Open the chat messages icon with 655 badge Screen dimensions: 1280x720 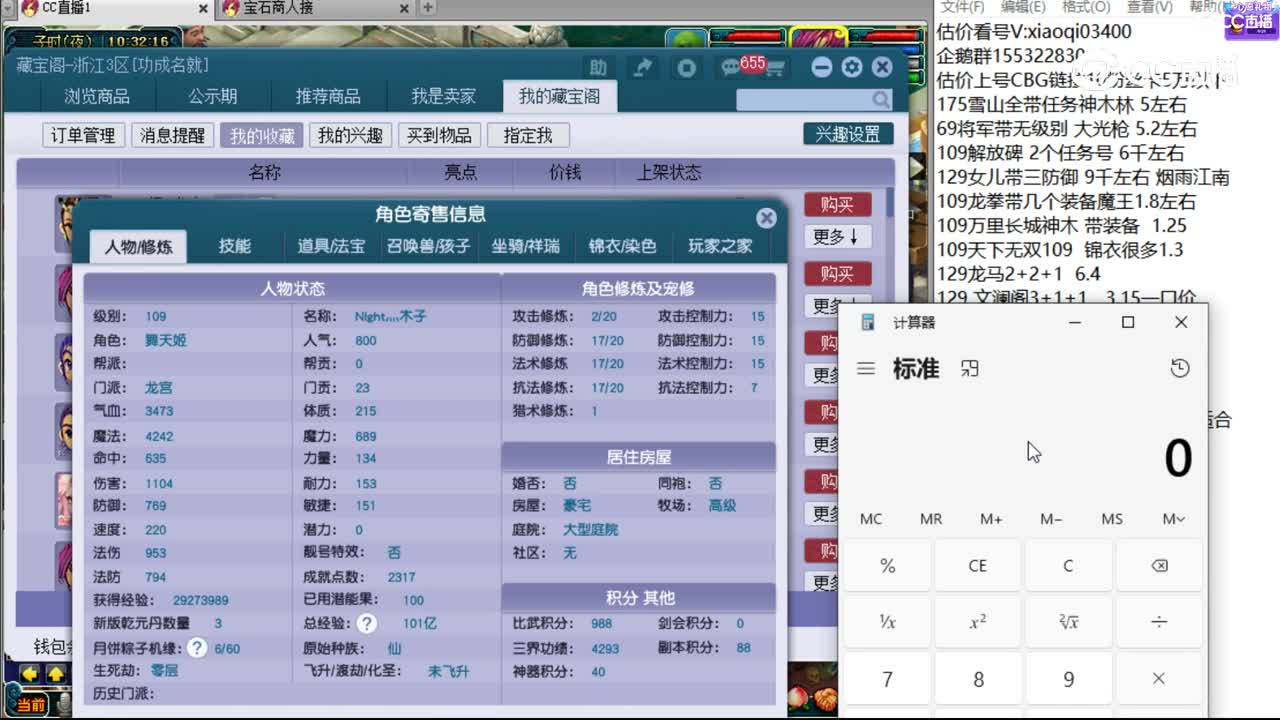tap(732, 67)
